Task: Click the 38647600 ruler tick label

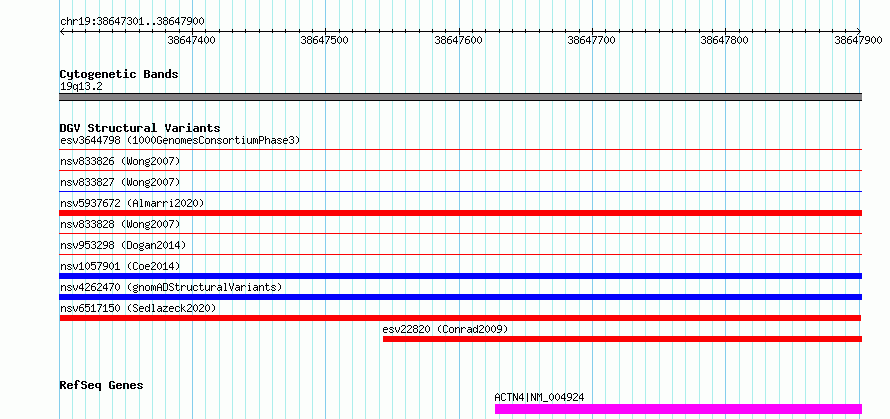Action: (458, 40)
